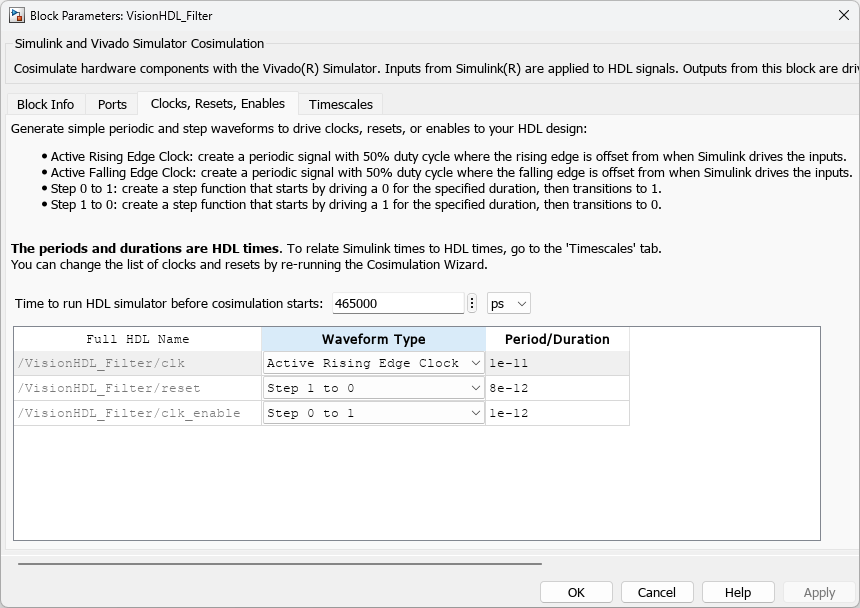The width and height of the screenshot is (860, 608).
Task: Close the Block Parameters dialog
Action: click(843, 15)
